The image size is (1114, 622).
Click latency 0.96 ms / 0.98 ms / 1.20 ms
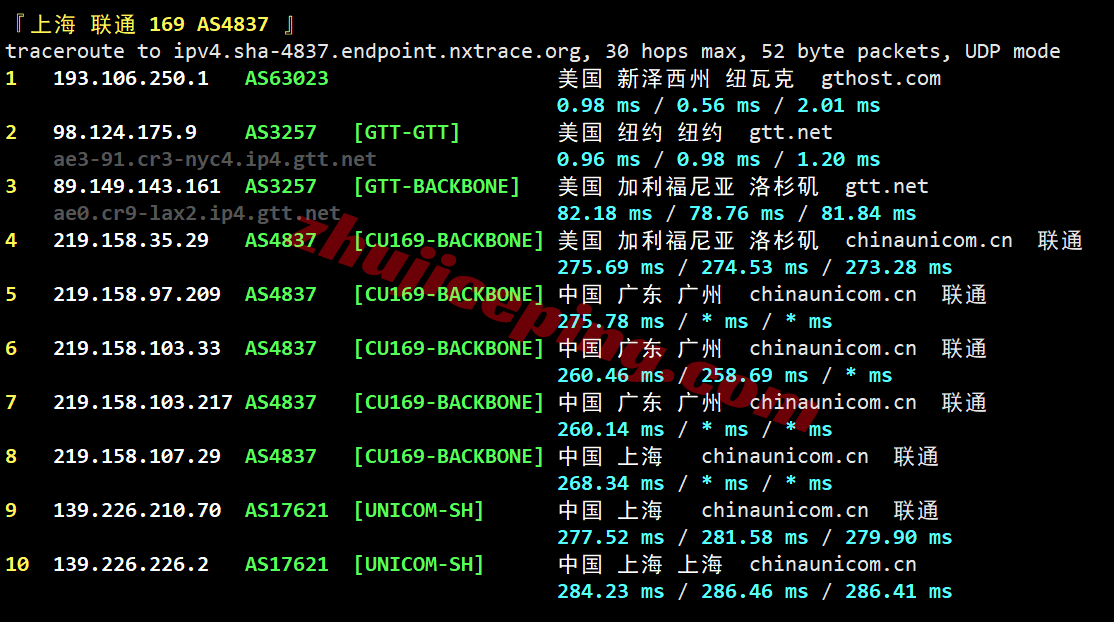pyautogui.click(x=718, y=160)
